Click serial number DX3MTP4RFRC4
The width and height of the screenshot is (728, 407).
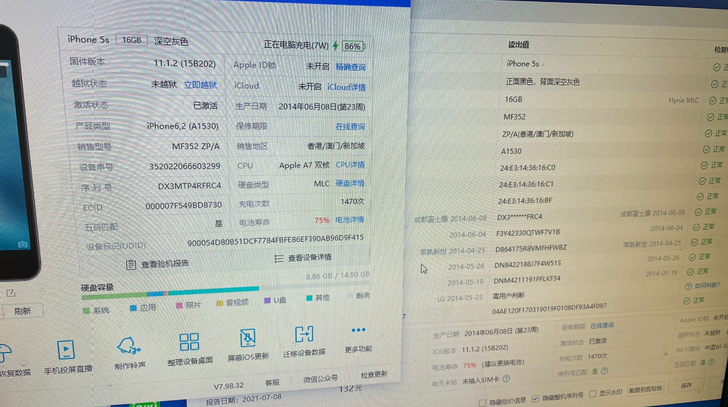point(189,186)
